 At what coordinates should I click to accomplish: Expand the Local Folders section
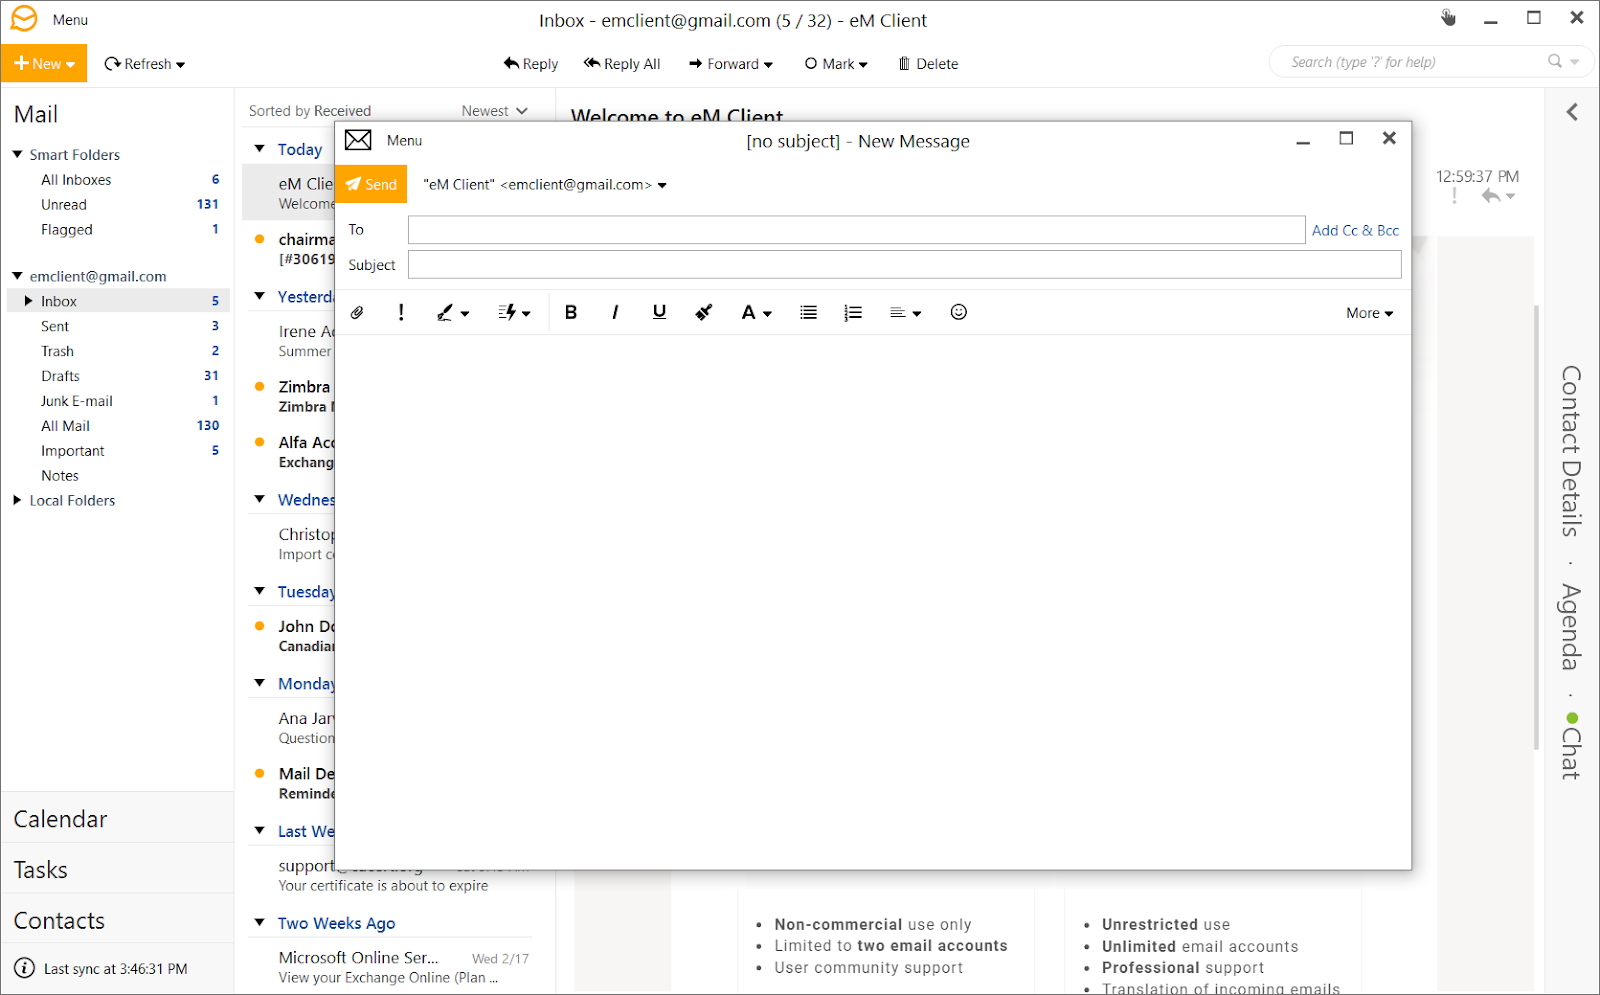(x=17, y=500)
